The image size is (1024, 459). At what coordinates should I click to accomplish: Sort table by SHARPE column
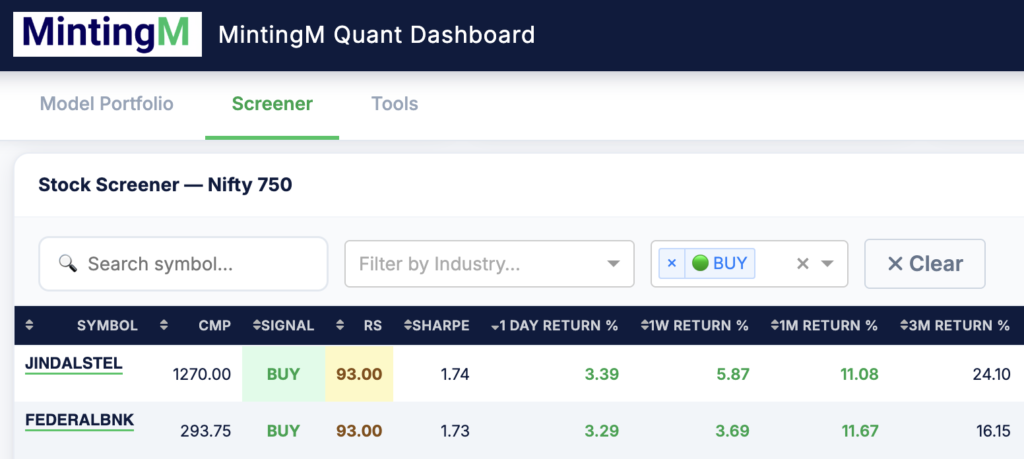click(x=436, y=325)
